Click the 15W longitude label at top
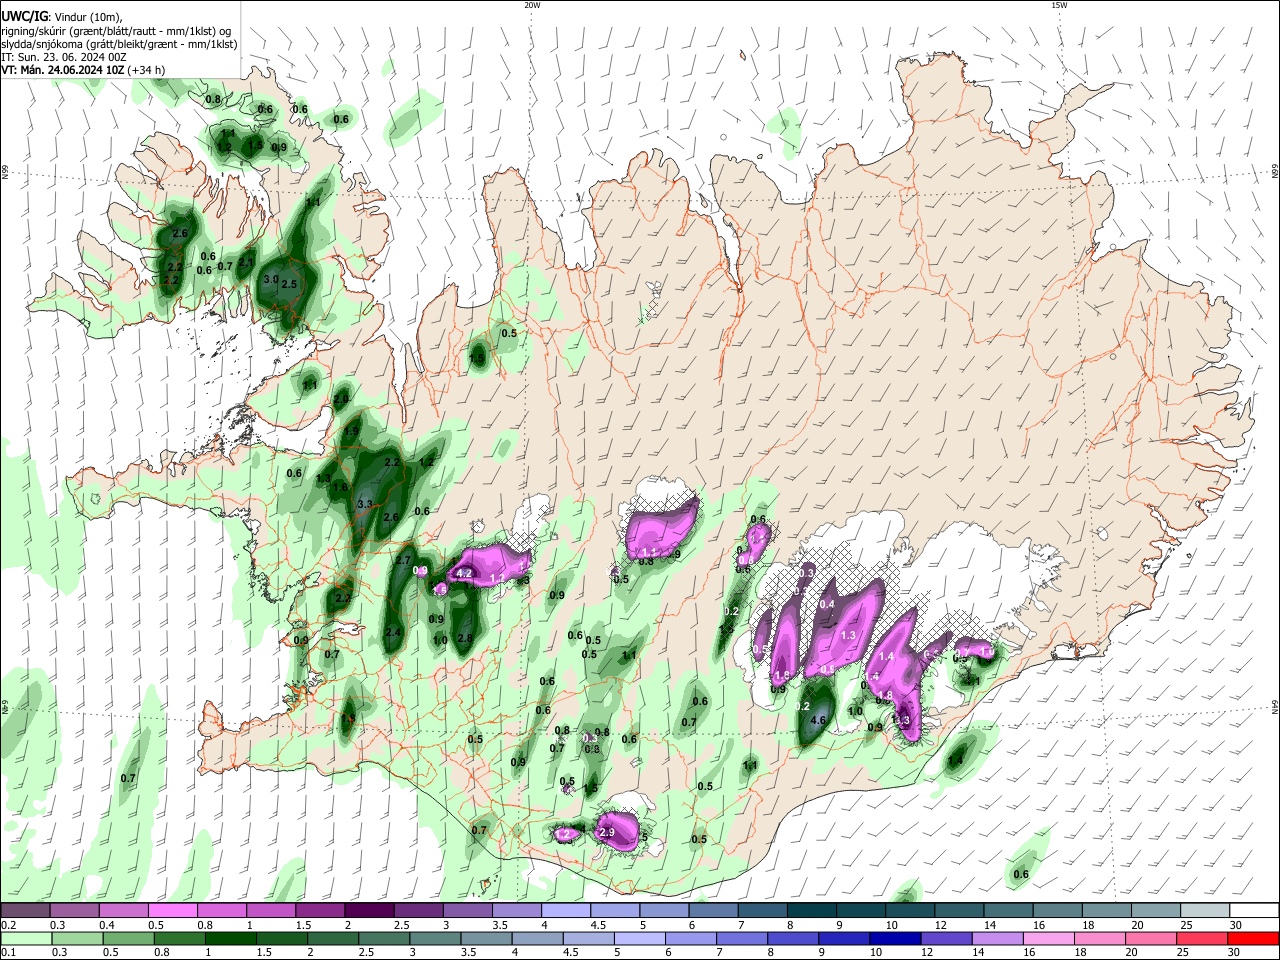The height and width of the screenshot is (960, 1280). [x=1059, y=5]
